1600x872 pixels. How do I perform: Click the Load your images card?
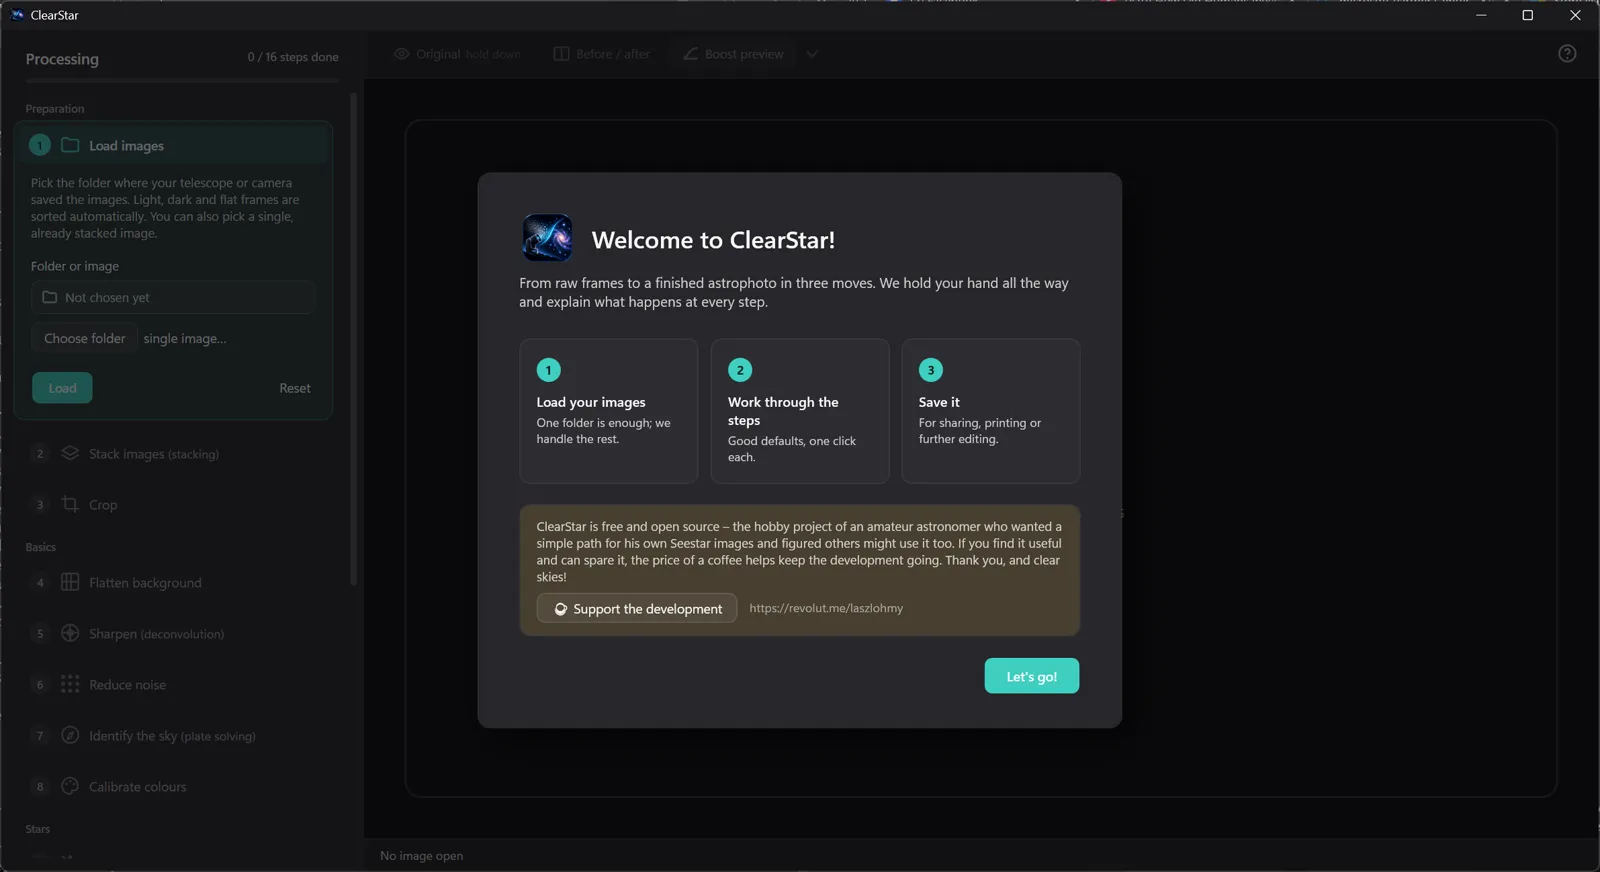[x=609, y=411]
